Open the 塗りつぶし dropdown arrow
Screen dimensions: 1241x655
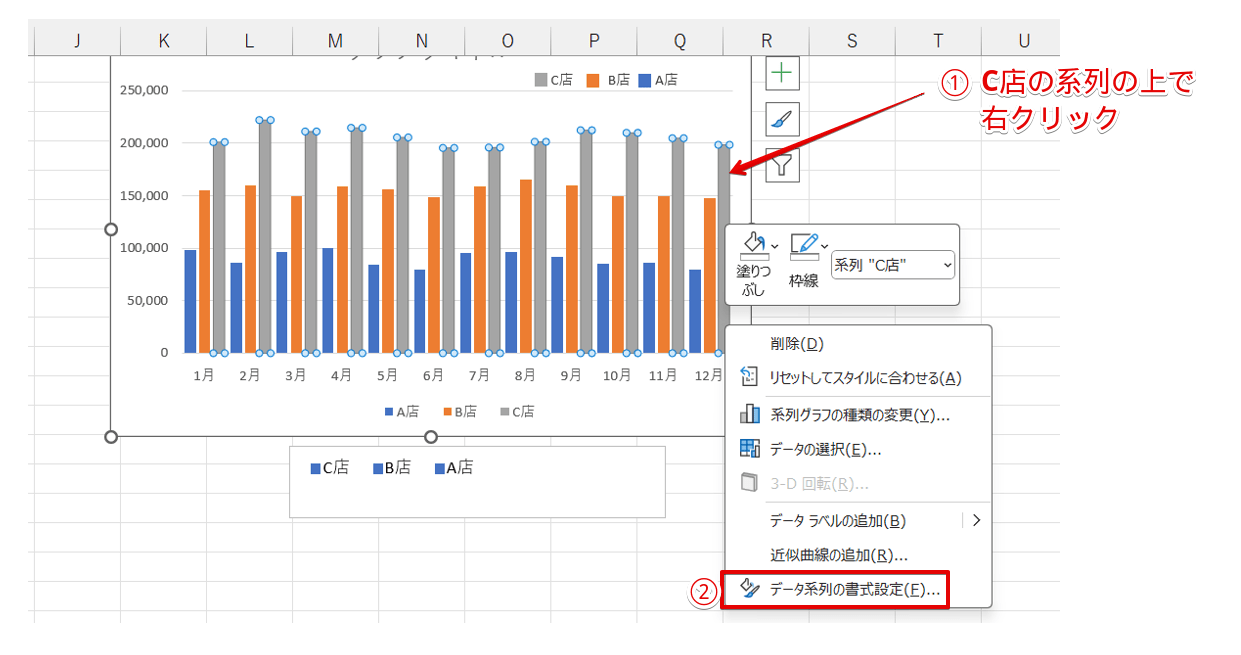(774, 245)
